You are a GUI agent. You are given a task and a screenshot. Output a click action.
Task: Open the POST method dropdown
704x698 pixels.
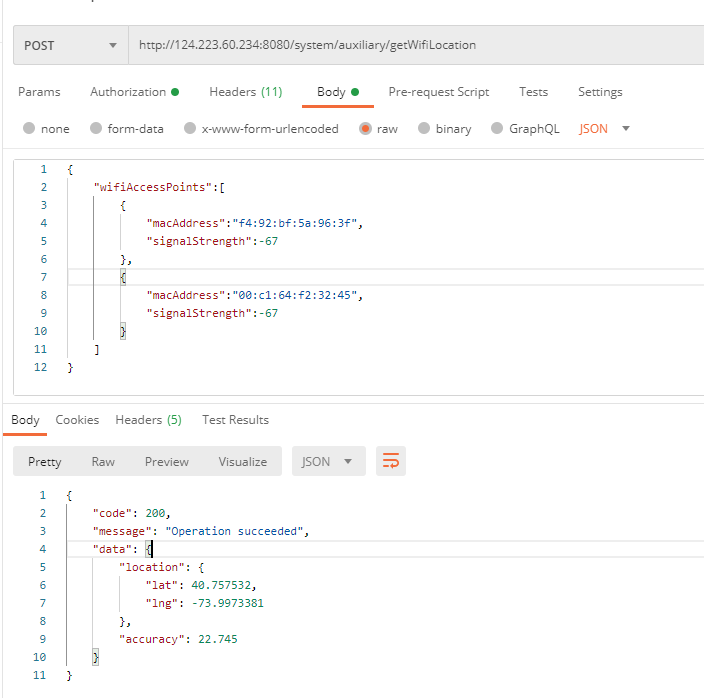click(x=70, y=45)
